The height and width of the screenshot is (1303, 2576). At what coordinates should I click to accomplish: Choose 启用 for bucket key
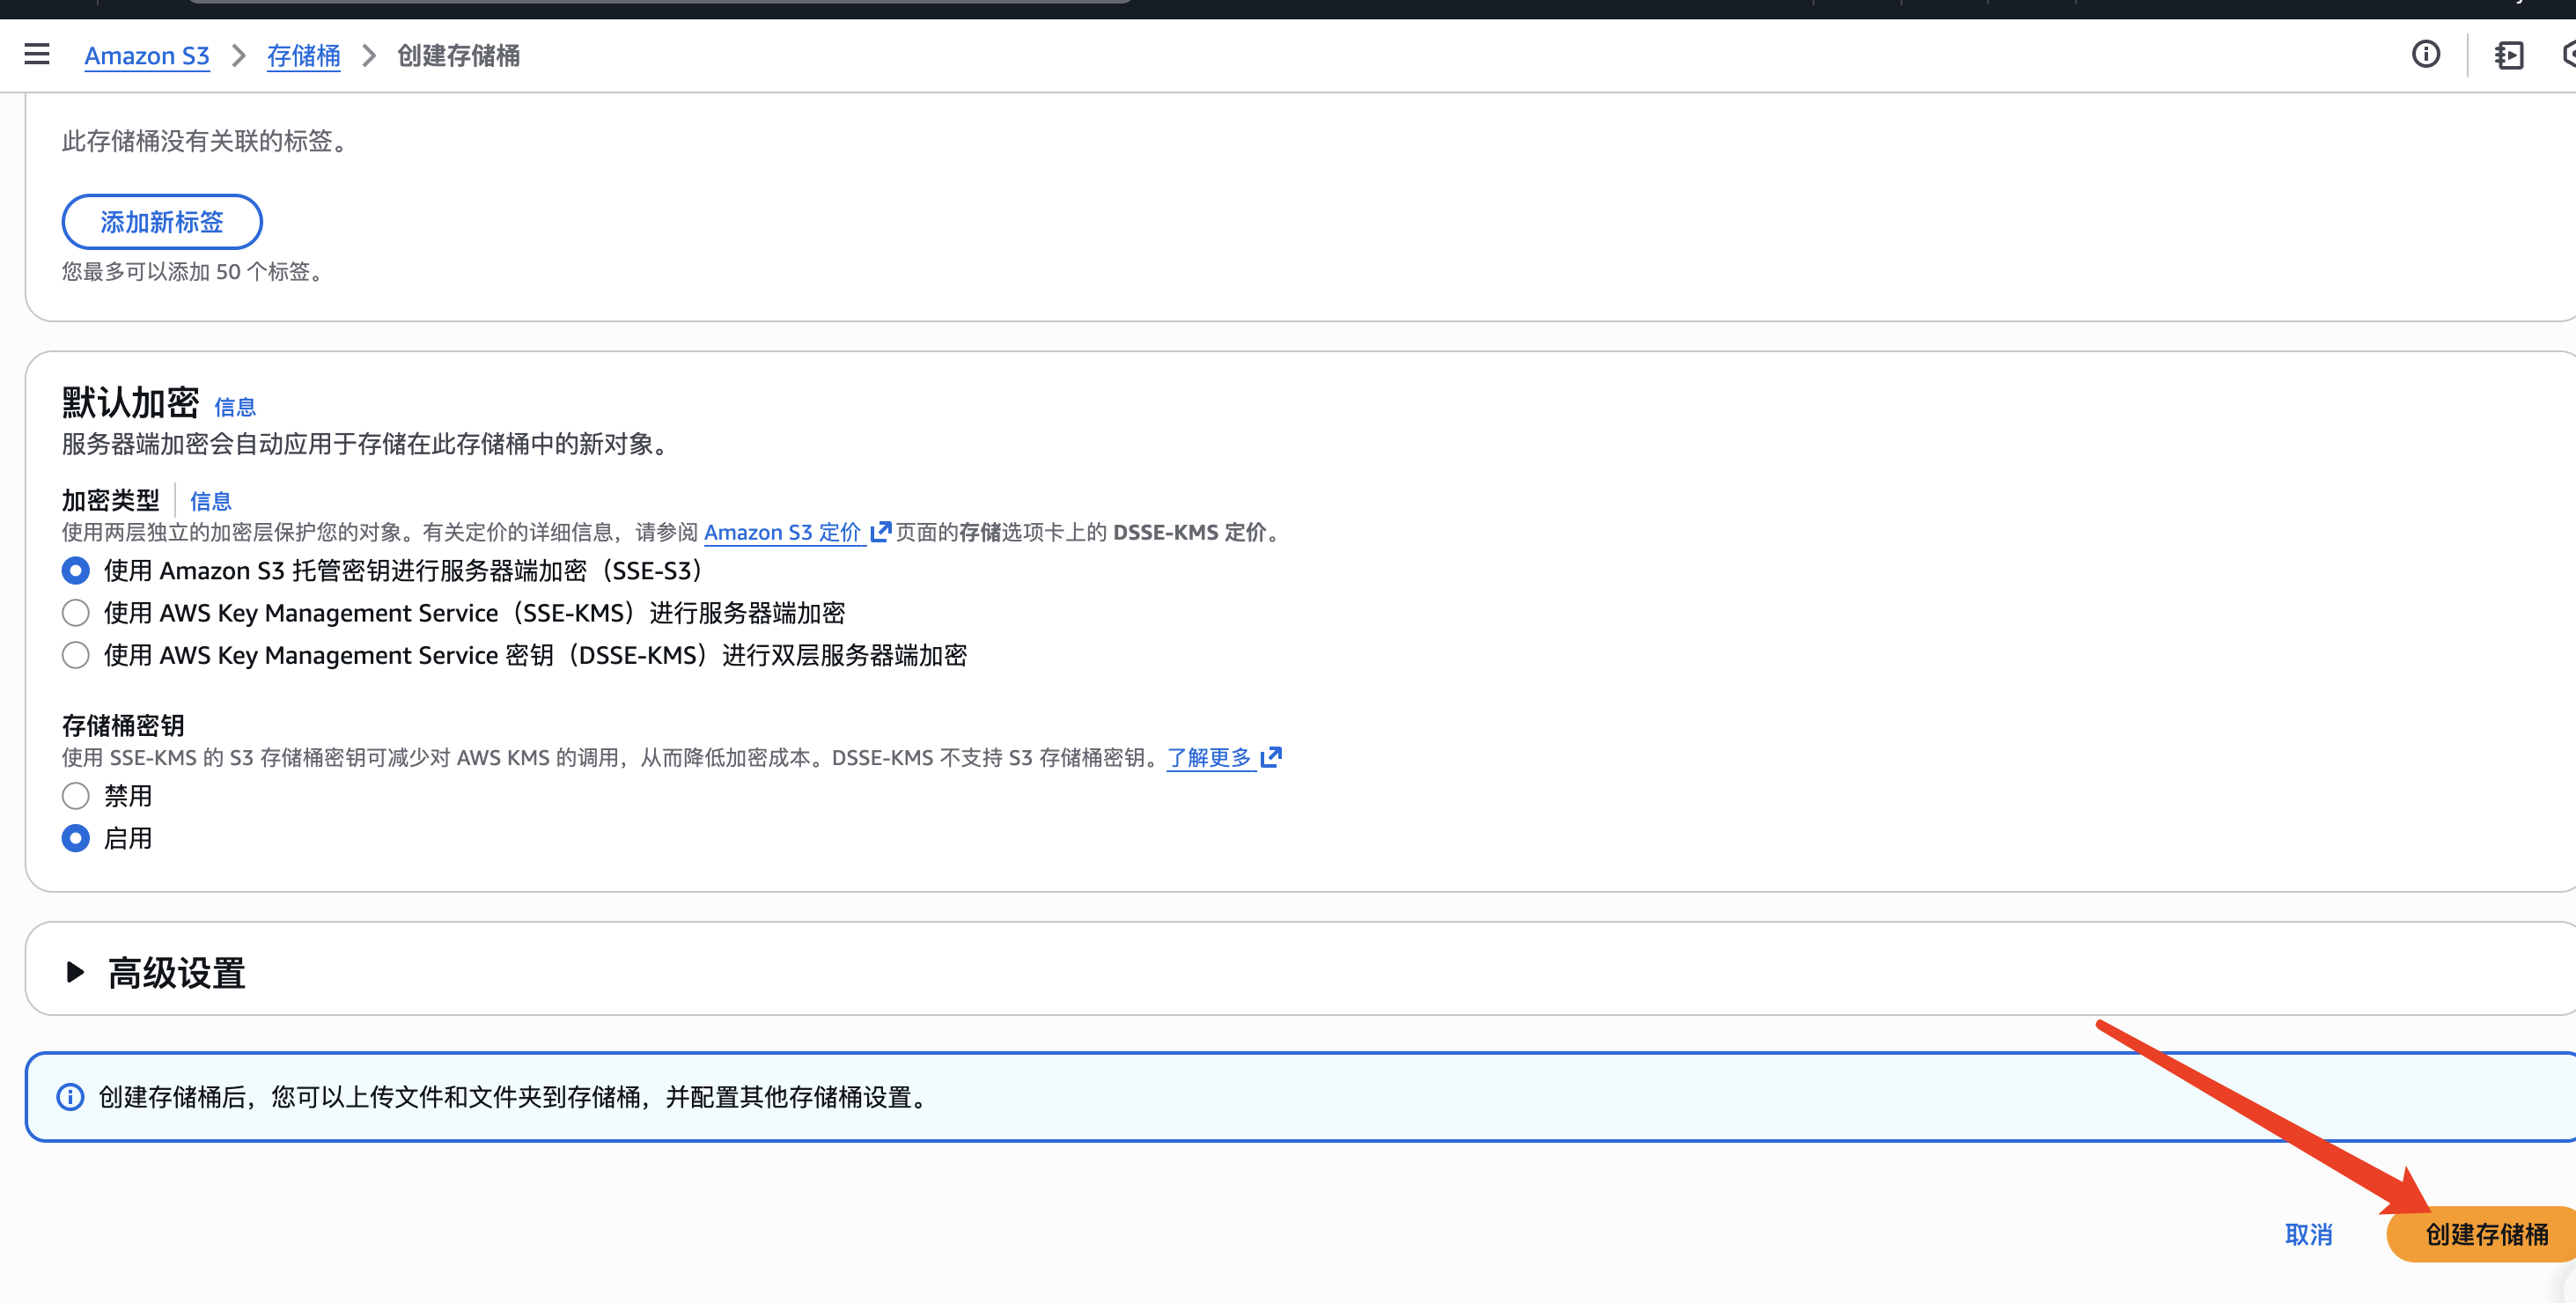(x=76, y=838)
